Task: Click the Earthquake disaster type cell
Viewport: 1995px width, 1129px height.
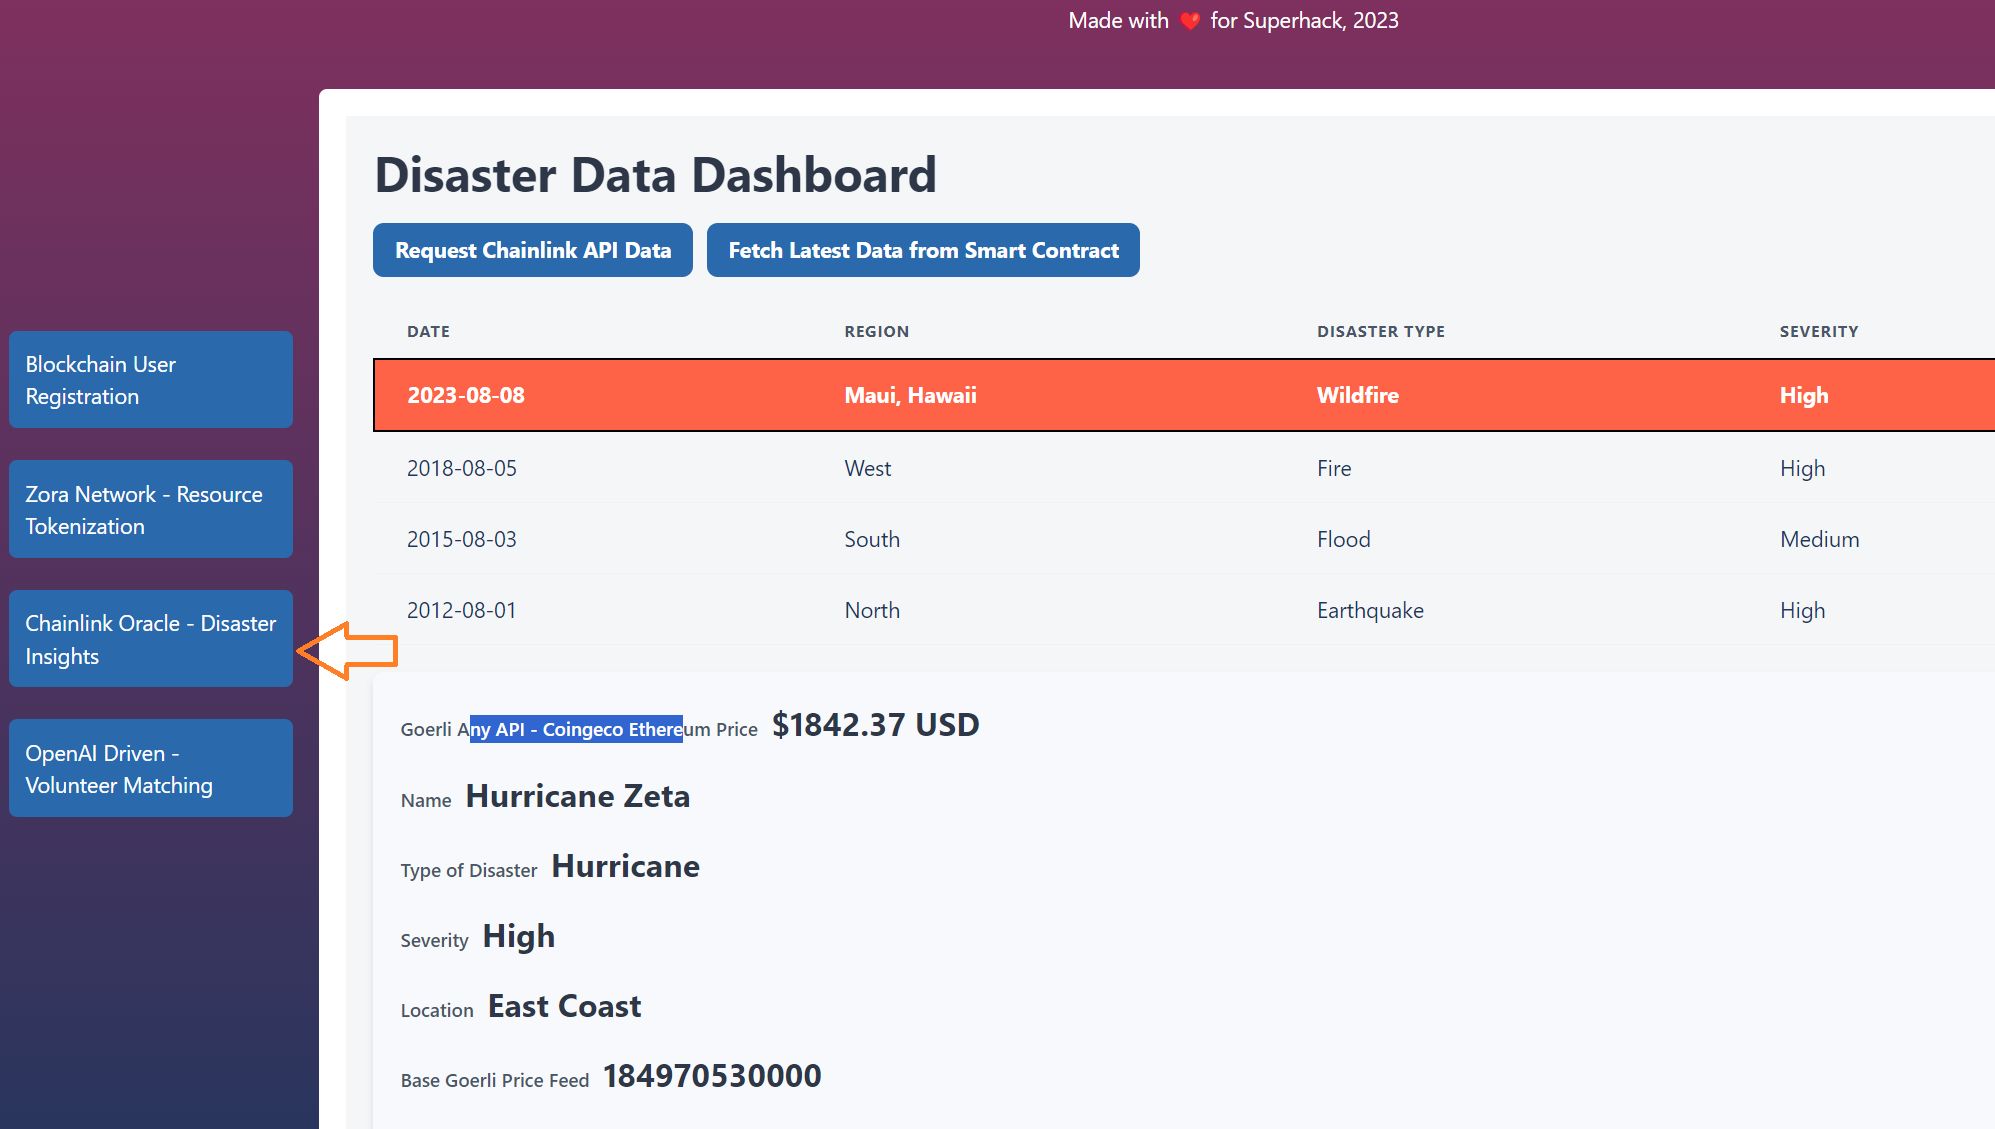Action: coord(1369,610)
